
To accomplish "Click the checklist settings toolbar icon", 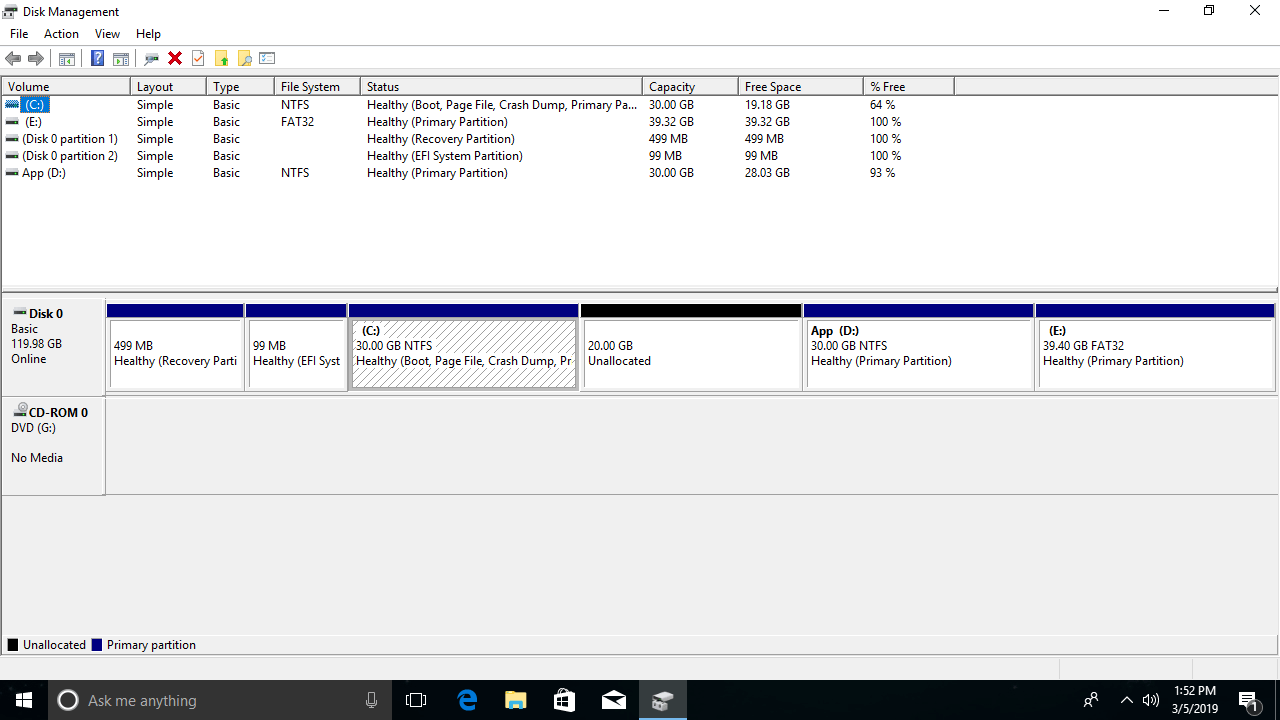I will pyautogui.click(x=267, y=59).
